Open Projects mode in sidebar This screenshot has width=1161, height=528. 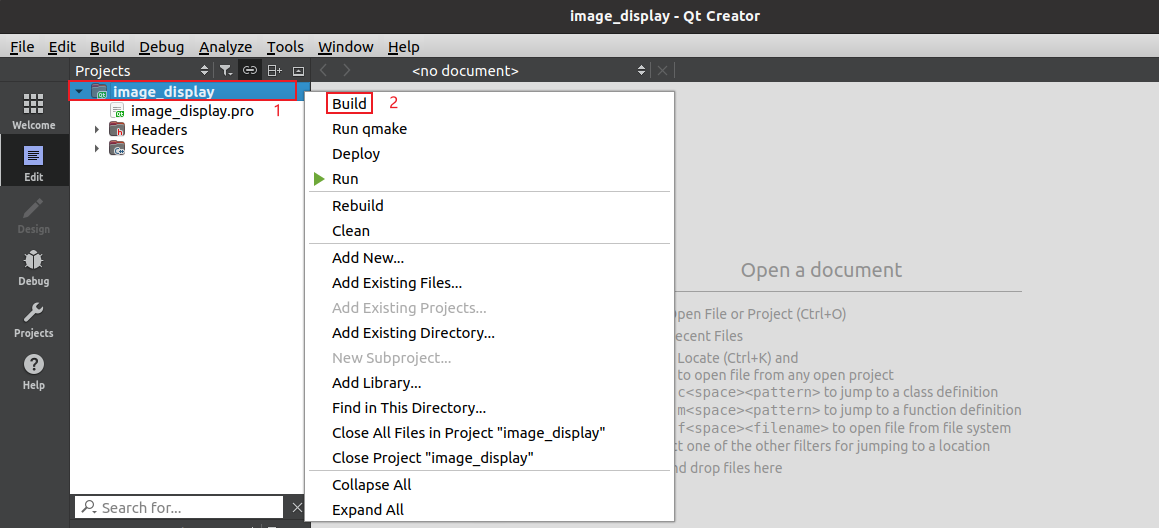[x=33, y=319]
